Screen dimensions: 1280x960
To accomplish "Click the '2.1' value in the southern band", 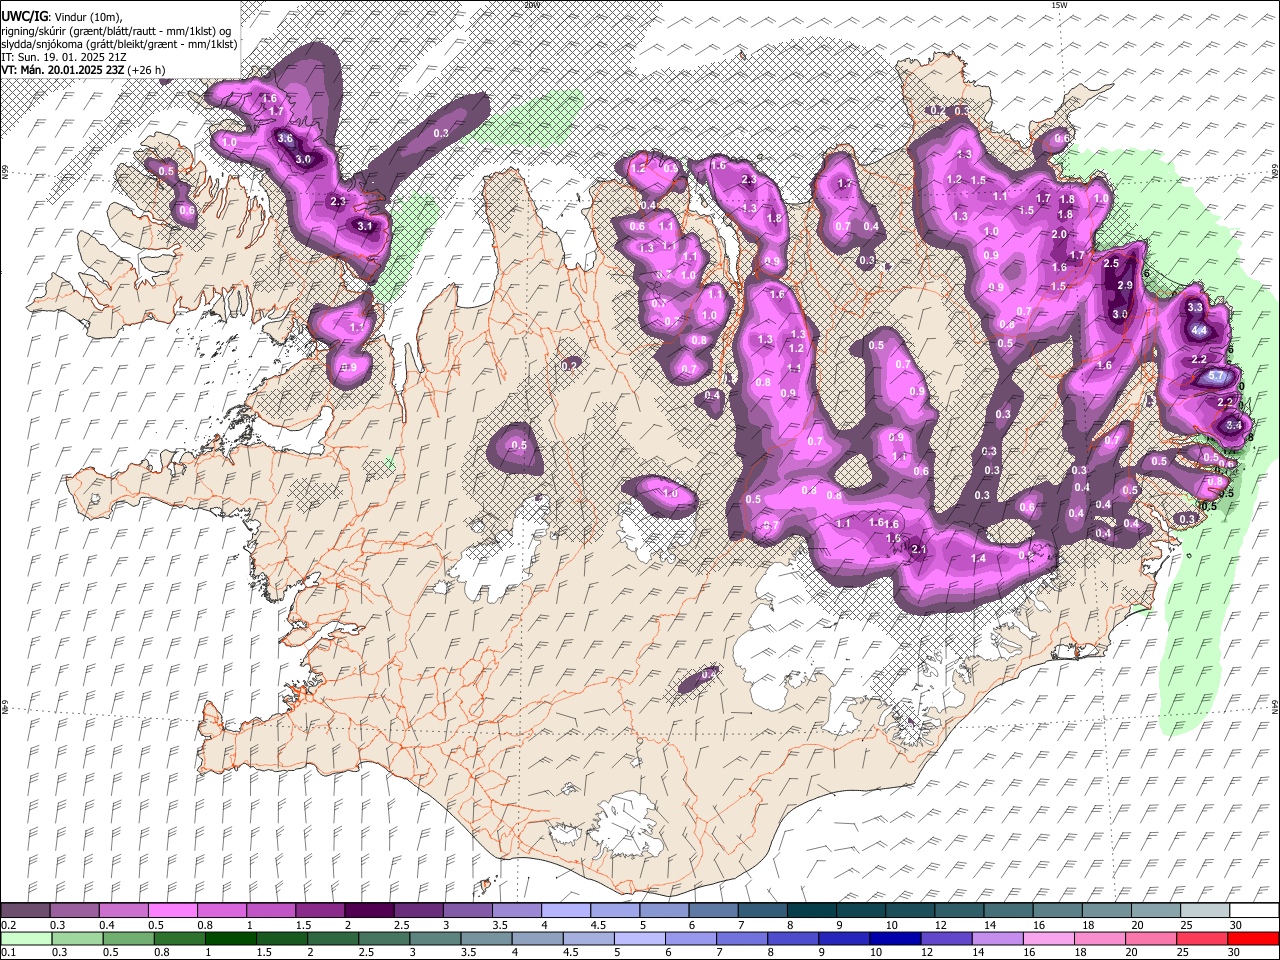I will [919, 549].
